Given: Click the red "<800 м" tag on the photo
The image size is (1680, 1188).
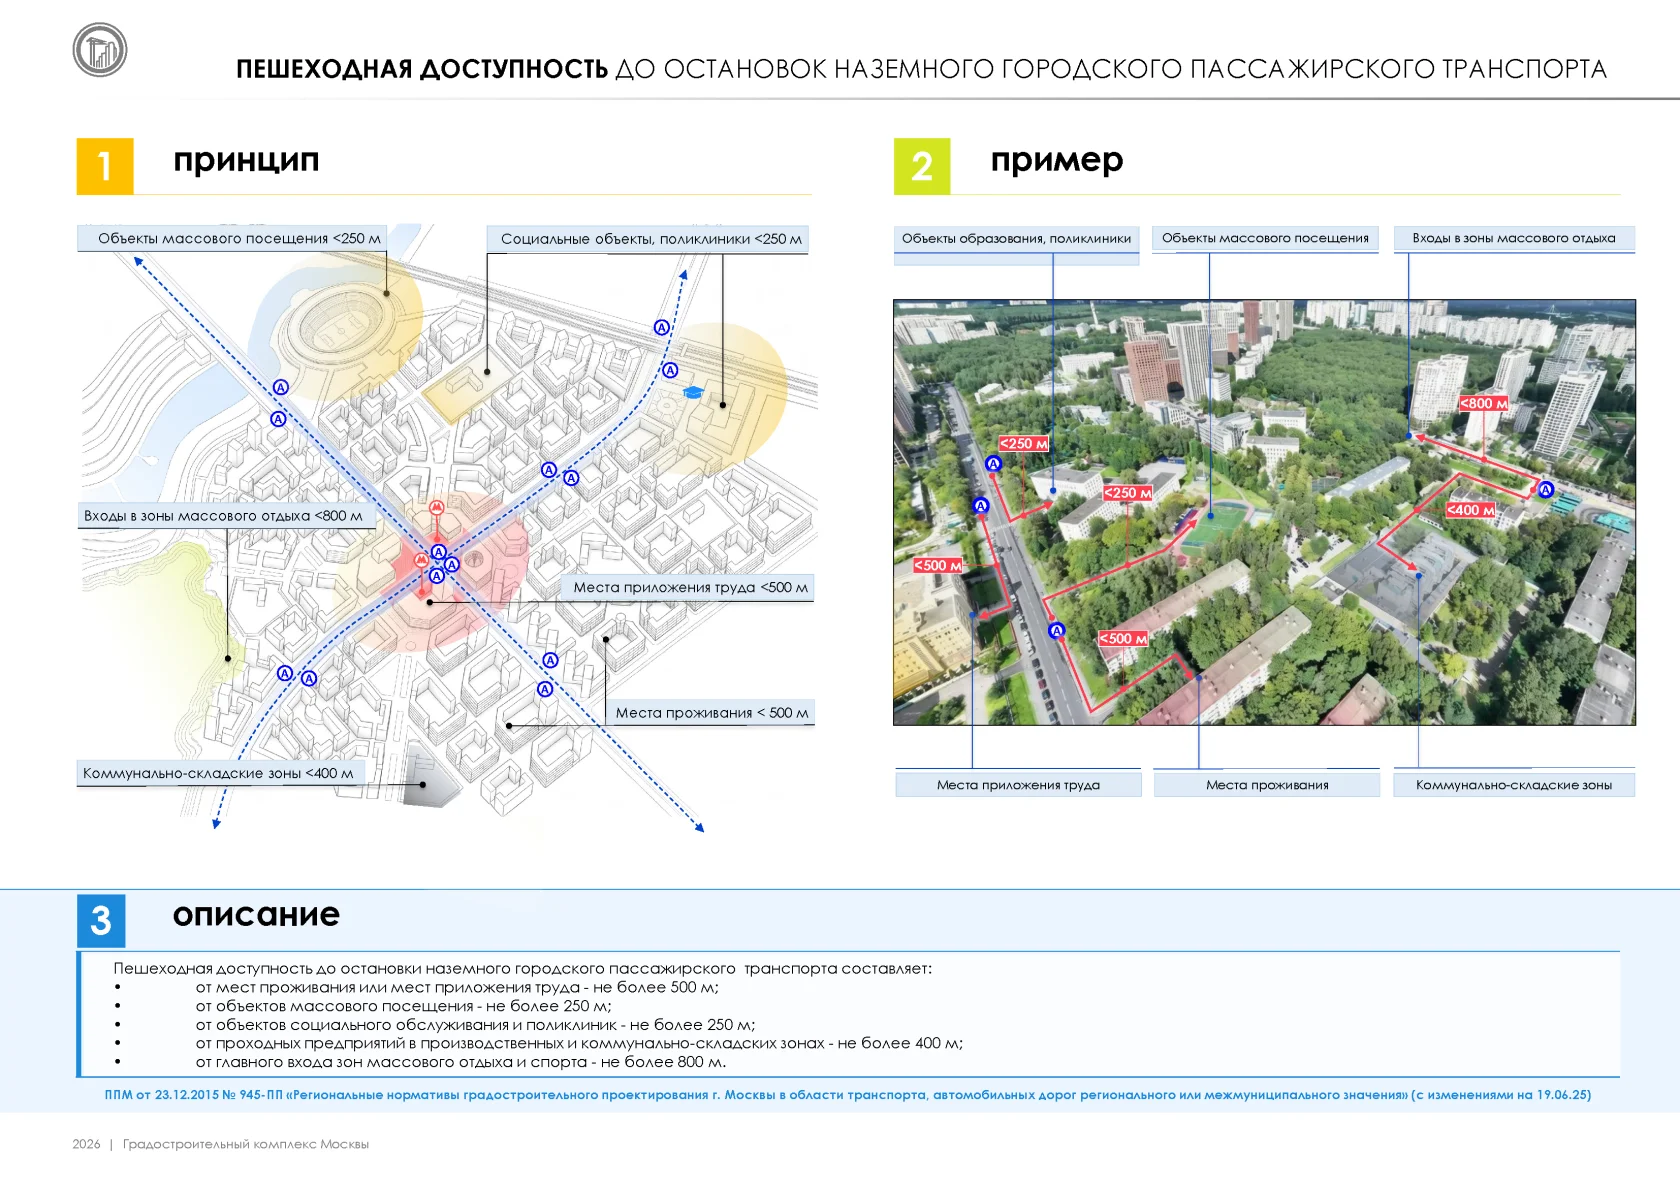Looking at the screenshot, I should (1484, 404).
